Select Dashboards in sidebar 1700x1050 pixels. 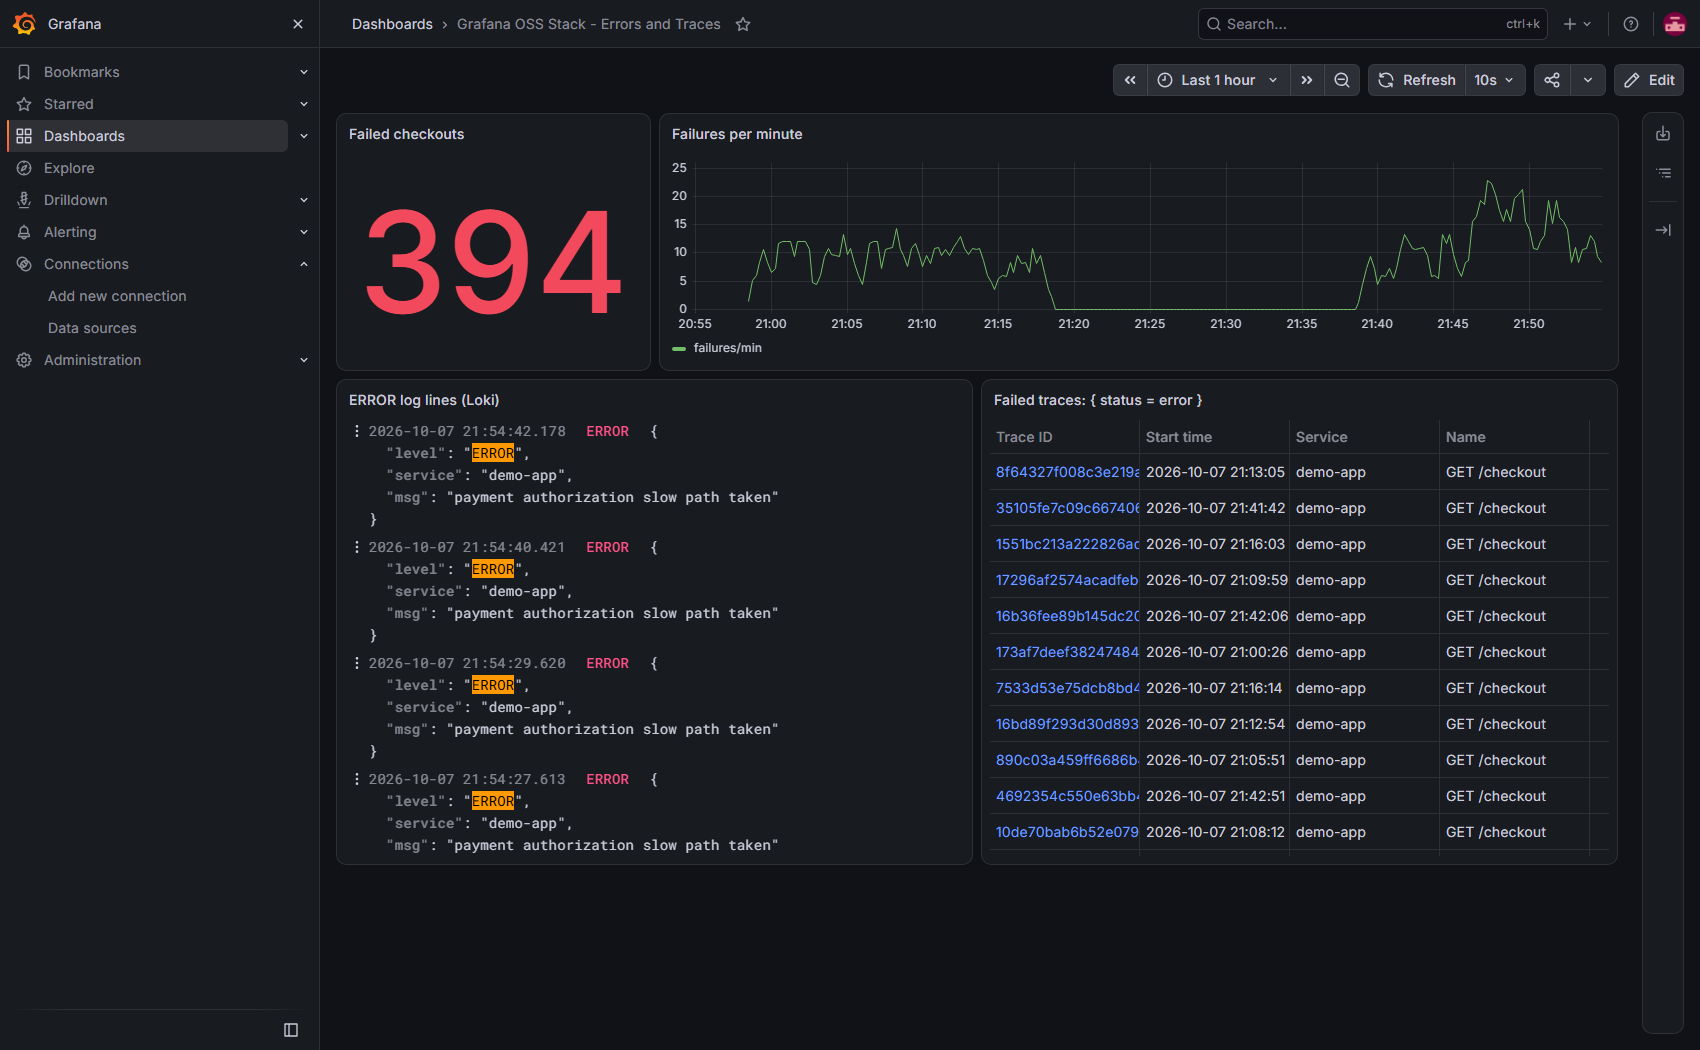(x=148, y=136)
